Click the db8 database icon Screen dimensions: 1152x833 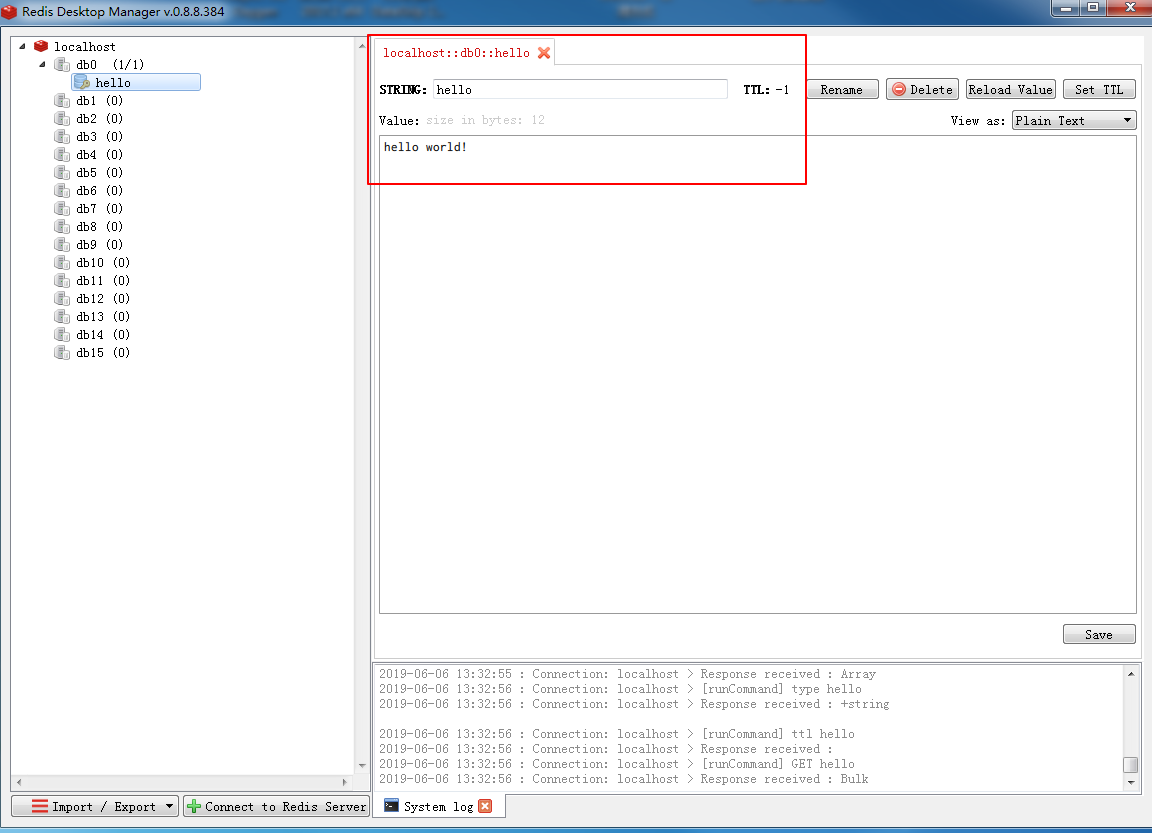[62, 226]
